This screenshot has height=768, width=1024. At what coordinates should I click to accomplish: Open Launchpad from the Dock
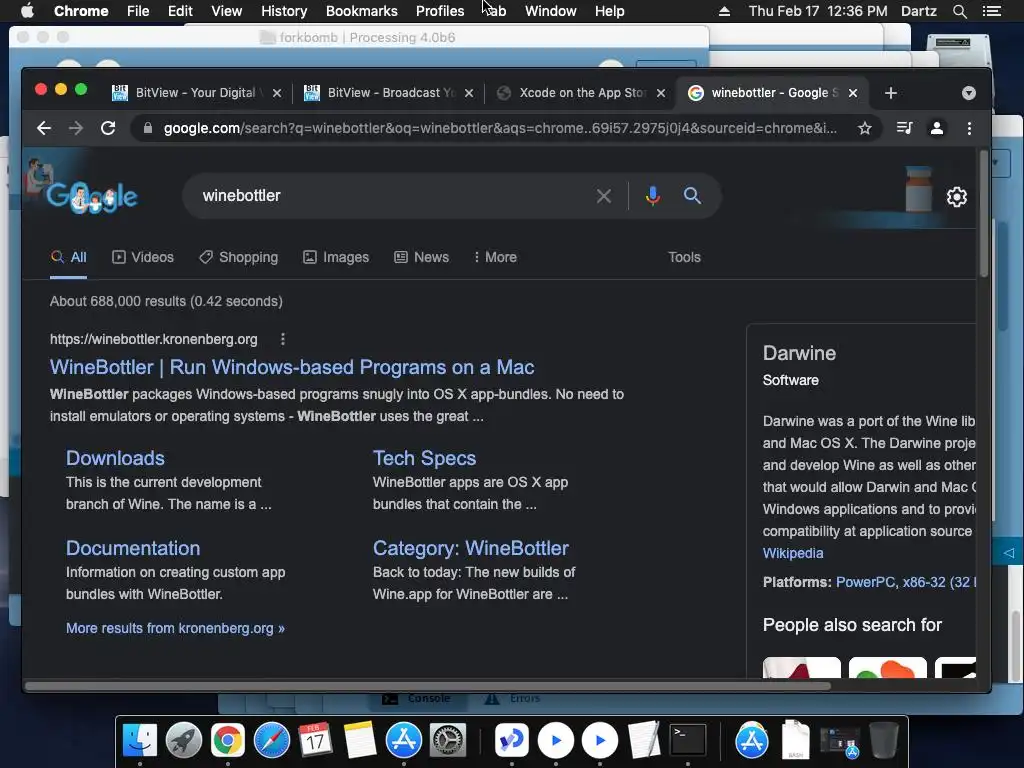pyautogui.click(x=184, y=740)
